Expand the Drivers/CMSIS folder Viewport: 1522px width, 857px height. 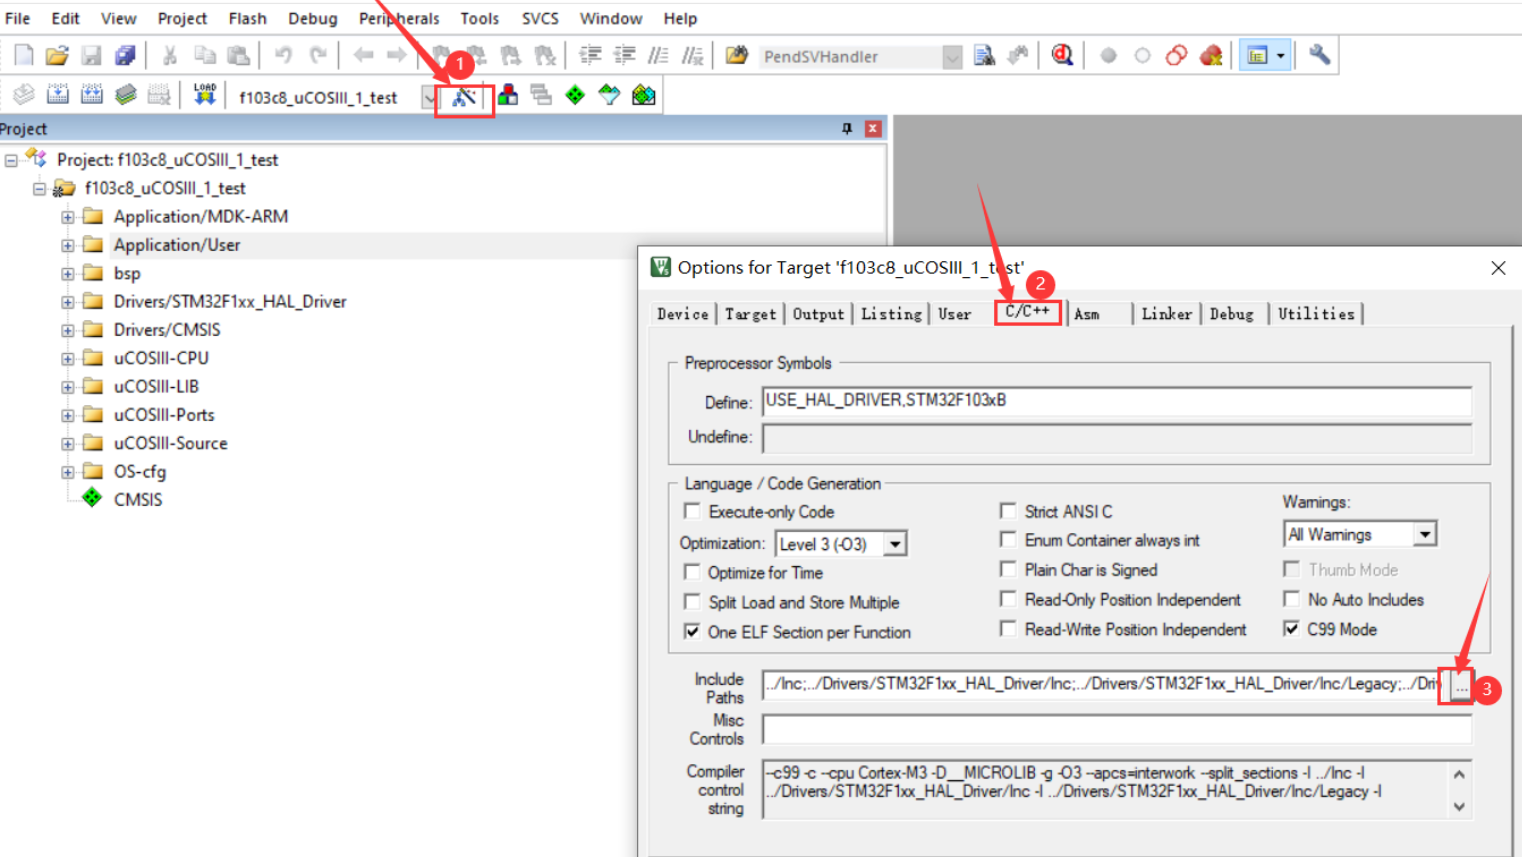coord(67,330)
